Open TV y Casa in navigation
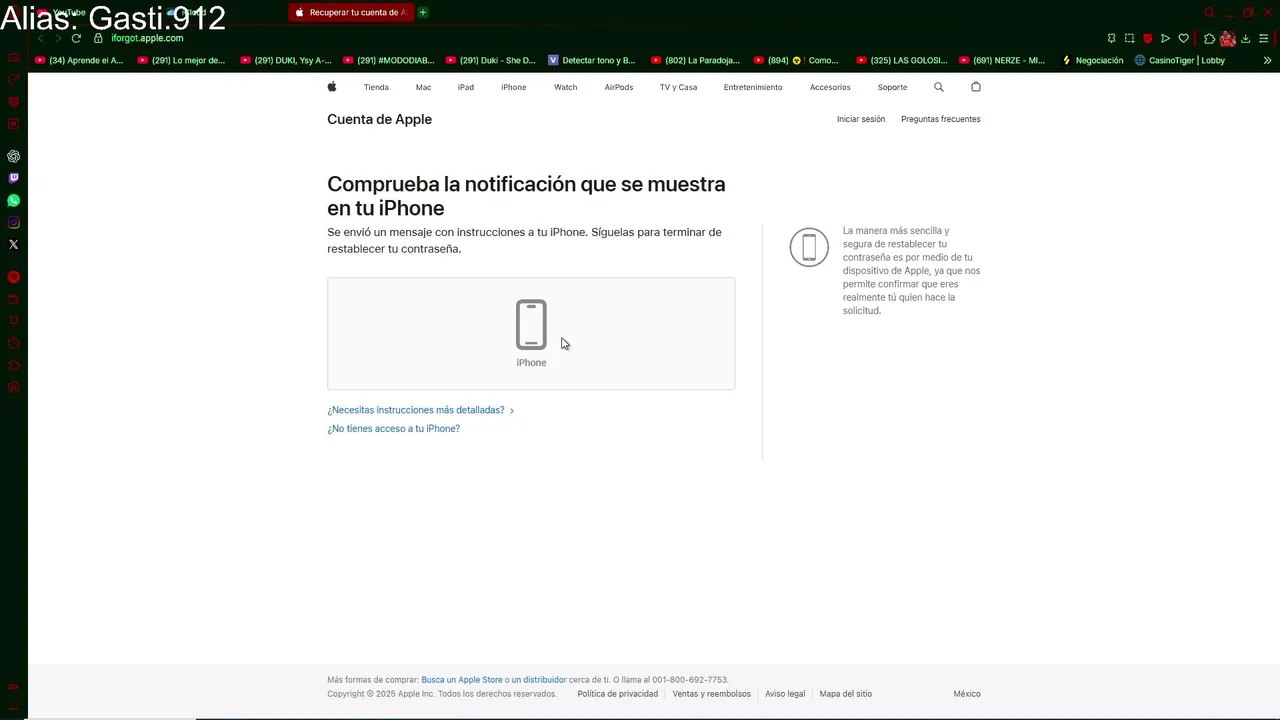The height and width of the screenshot is (720, 1280). tap(678, 87)
